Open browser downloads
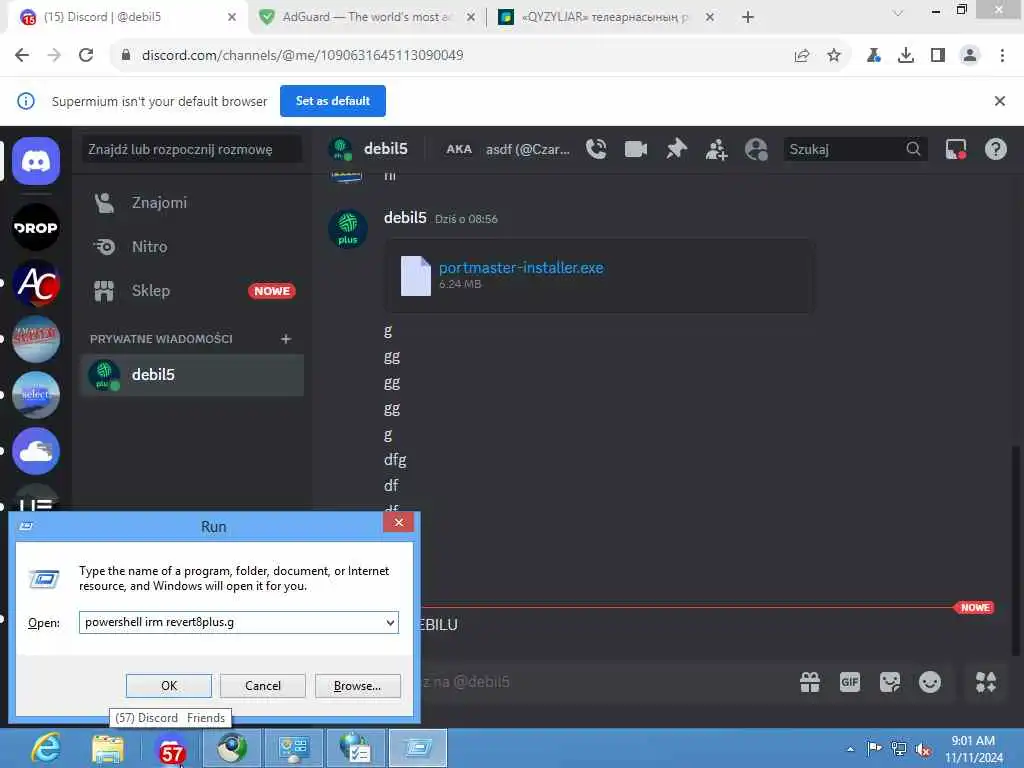Viewport: 1024px width, 768px height. [905, 55]
